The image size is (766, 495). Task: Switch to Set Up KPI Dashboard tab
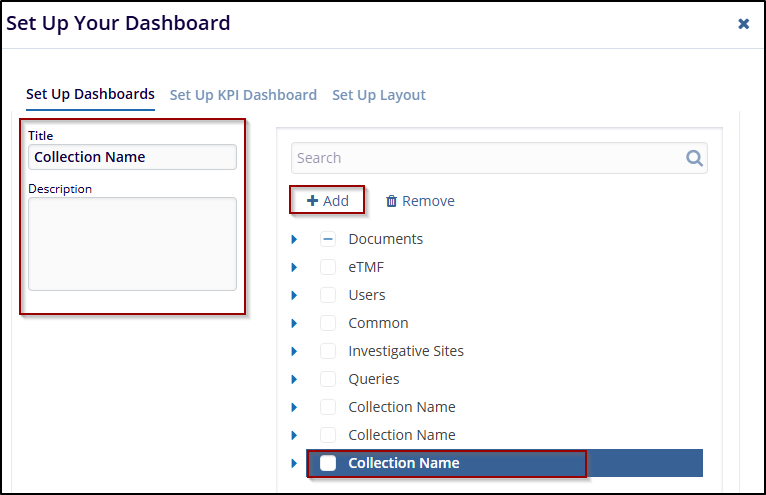click(243, 95)
